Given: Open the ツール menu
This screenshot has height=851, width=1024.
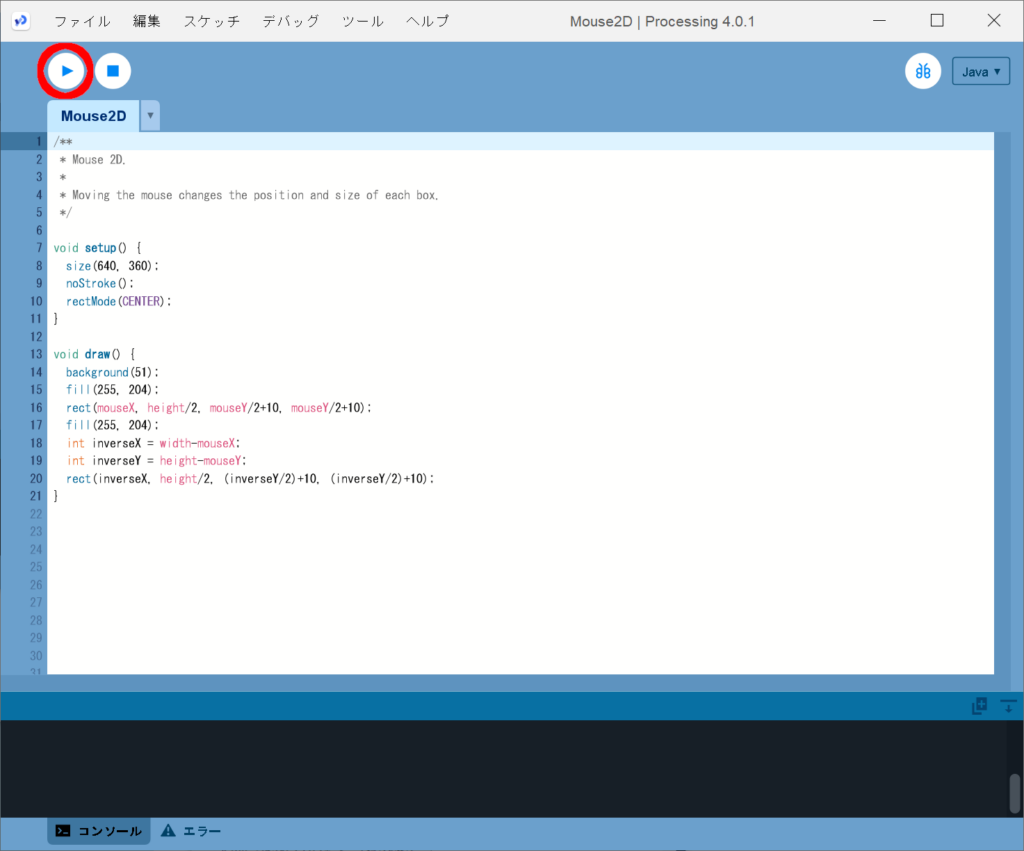Looking at the screenshot, I should tap(362, 21).
